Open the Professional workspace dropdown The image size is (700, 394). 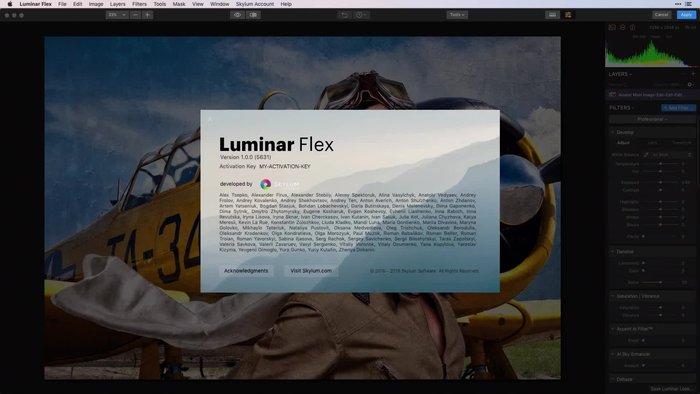652,119
